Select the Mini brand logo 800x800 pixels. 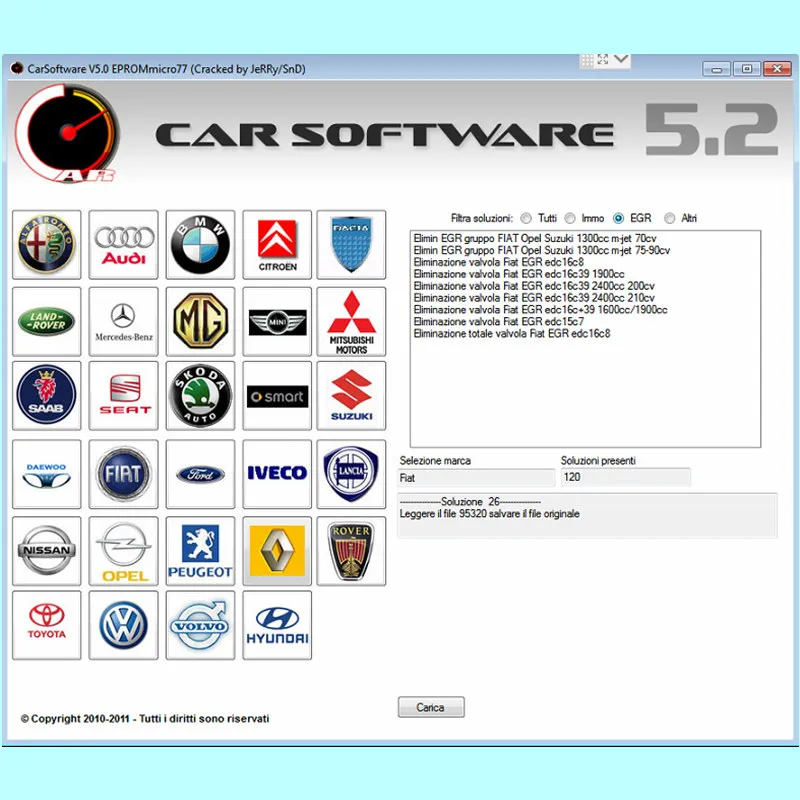[x=277, y=321]
